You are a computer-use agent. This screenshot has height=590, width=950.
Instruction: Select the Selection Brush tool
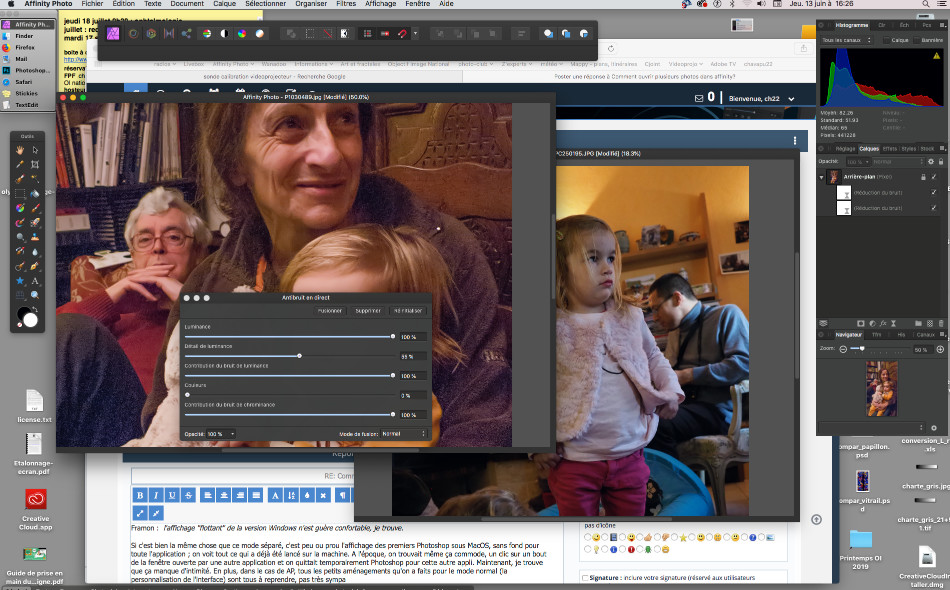coord(20,179)
